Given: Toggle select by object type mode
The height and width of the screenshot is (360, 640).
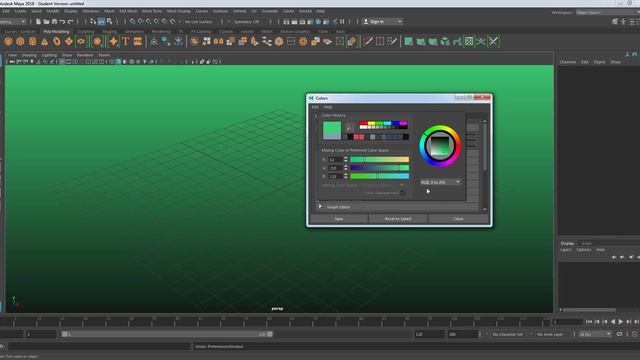Looking at the screenshot, I should tap(101, 21).
